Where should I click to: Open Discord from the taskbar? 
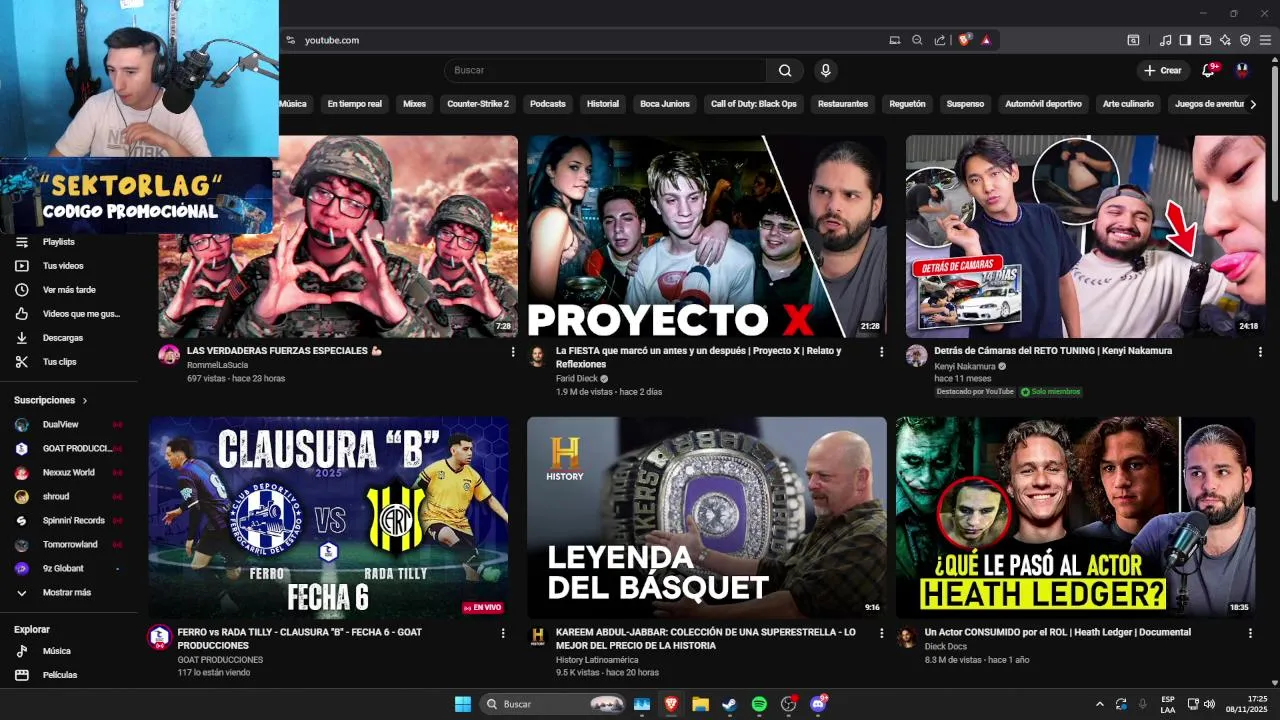[x=818, y=704]
